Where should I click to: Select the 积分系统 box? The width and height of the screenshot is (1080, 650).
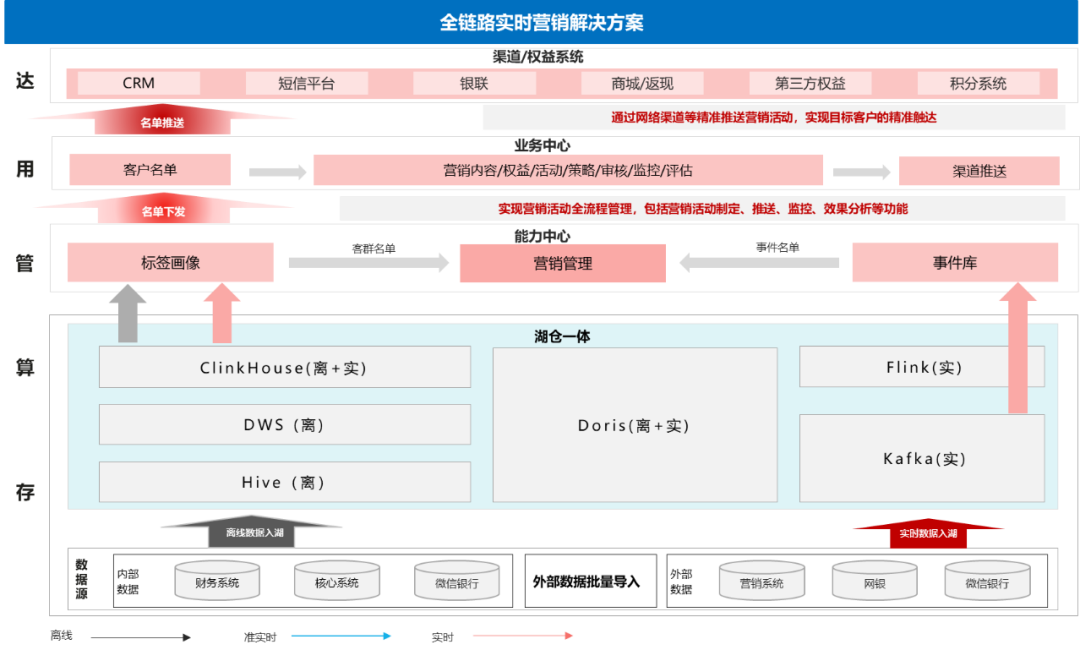[978, 83]
